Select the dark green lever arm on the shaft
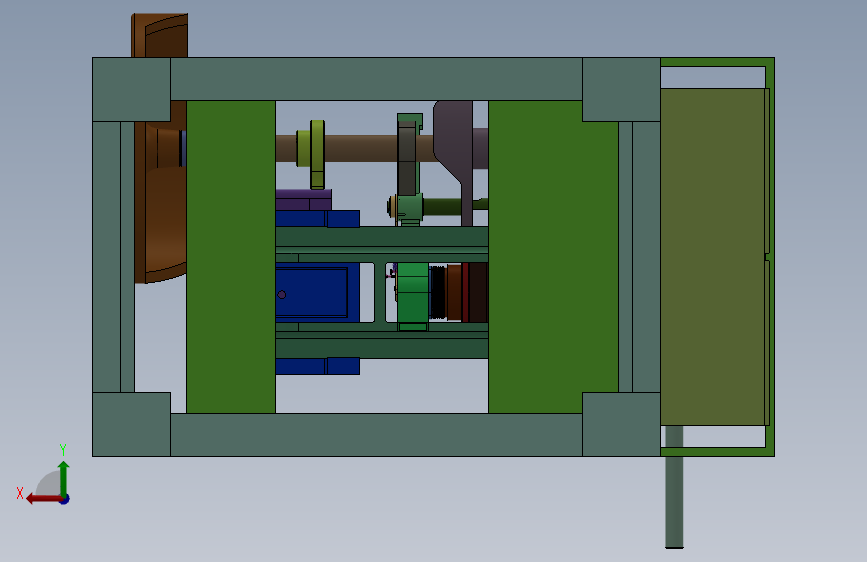 coord(408,158)
